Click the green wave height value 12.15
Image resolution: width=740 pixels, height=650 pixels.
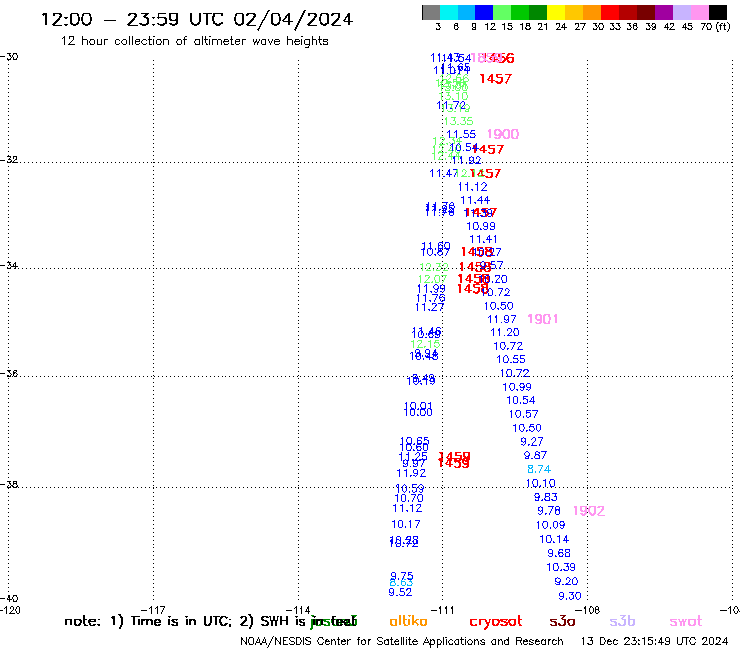tap(425, 344)
